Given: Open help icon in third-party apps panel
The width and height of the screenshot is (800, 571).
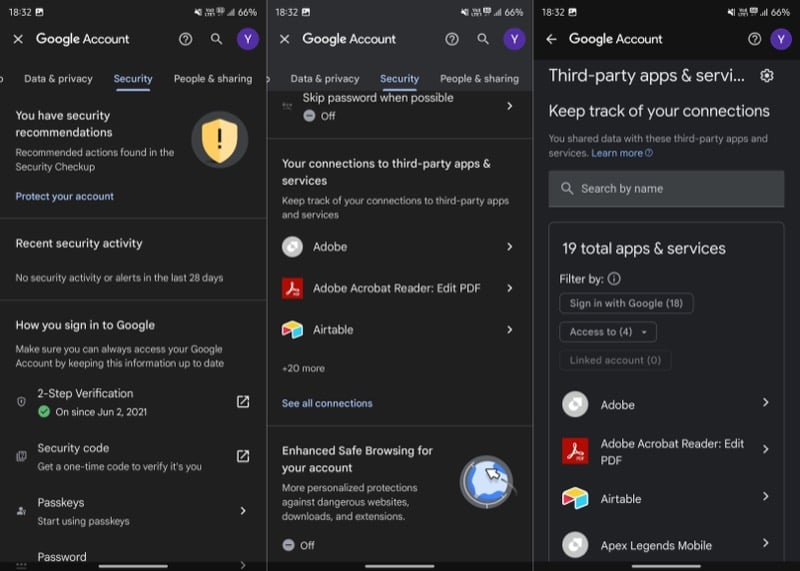Looking at the screenshot, I should pyautogui.click(x=755, y=39).
